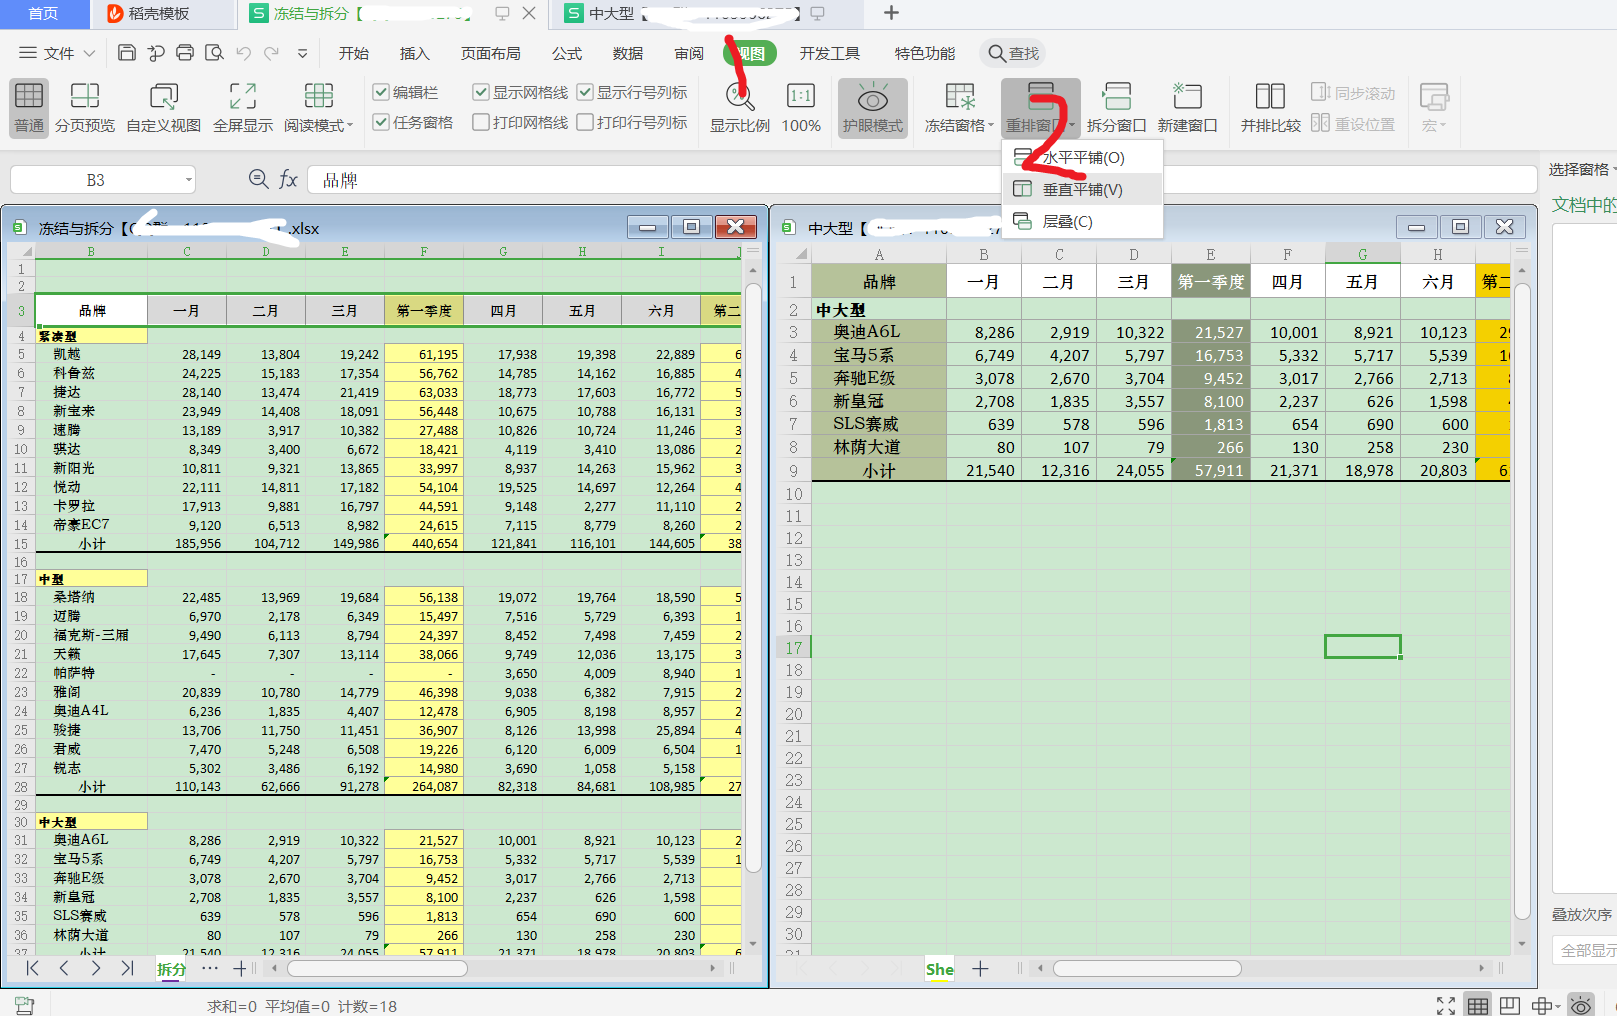This screenshot has width=1617, height=1016.
Task: Open the 首页 home tab
Action: click(x=43, y=13)
